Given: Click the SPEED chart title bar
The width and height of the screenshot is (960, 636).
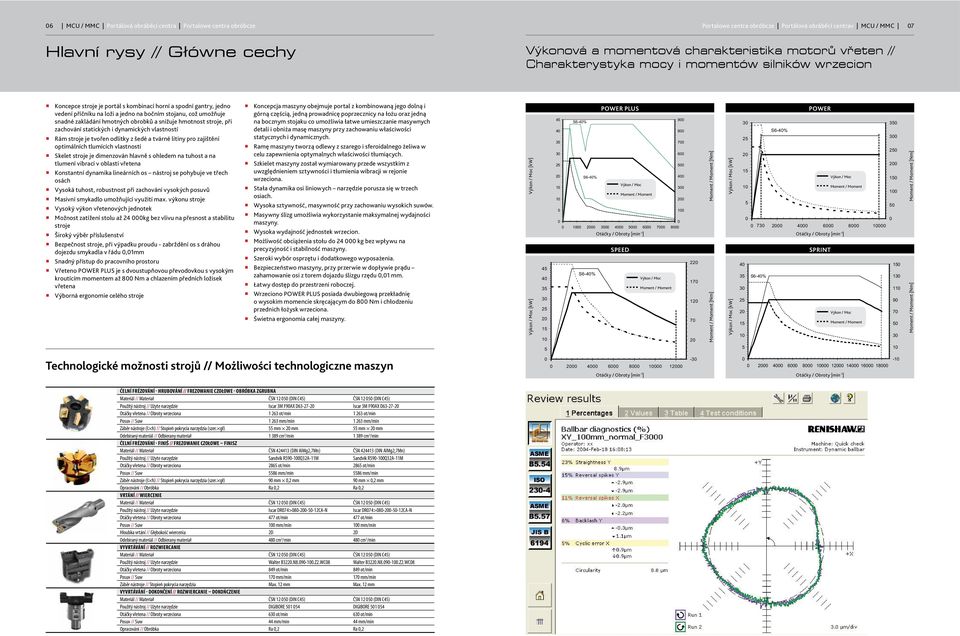Looking at the screenshot, I should coord(620,249).
